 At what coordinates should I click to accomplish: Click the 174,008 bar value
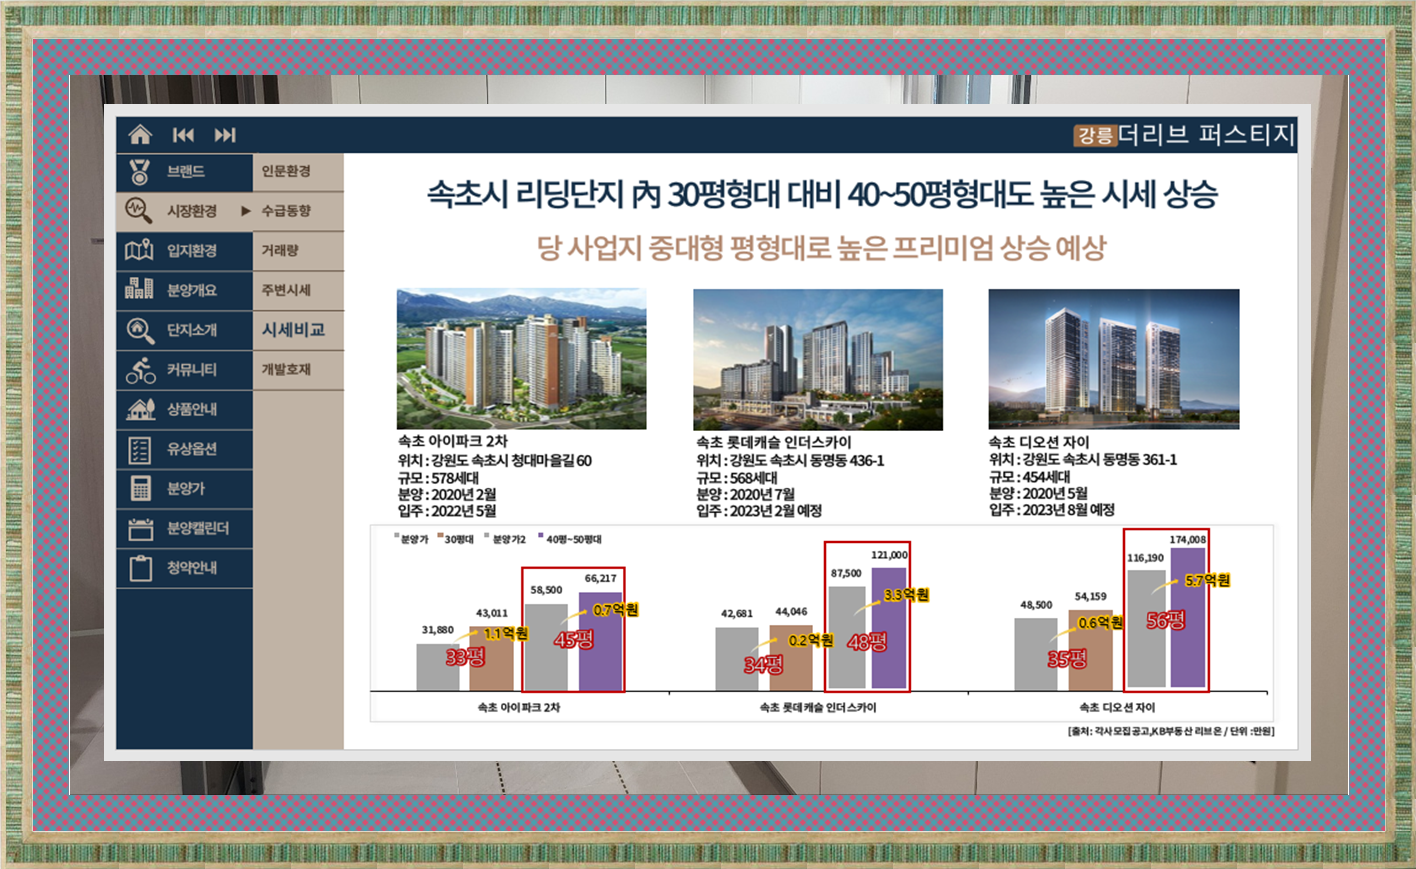click(1188, 540)
